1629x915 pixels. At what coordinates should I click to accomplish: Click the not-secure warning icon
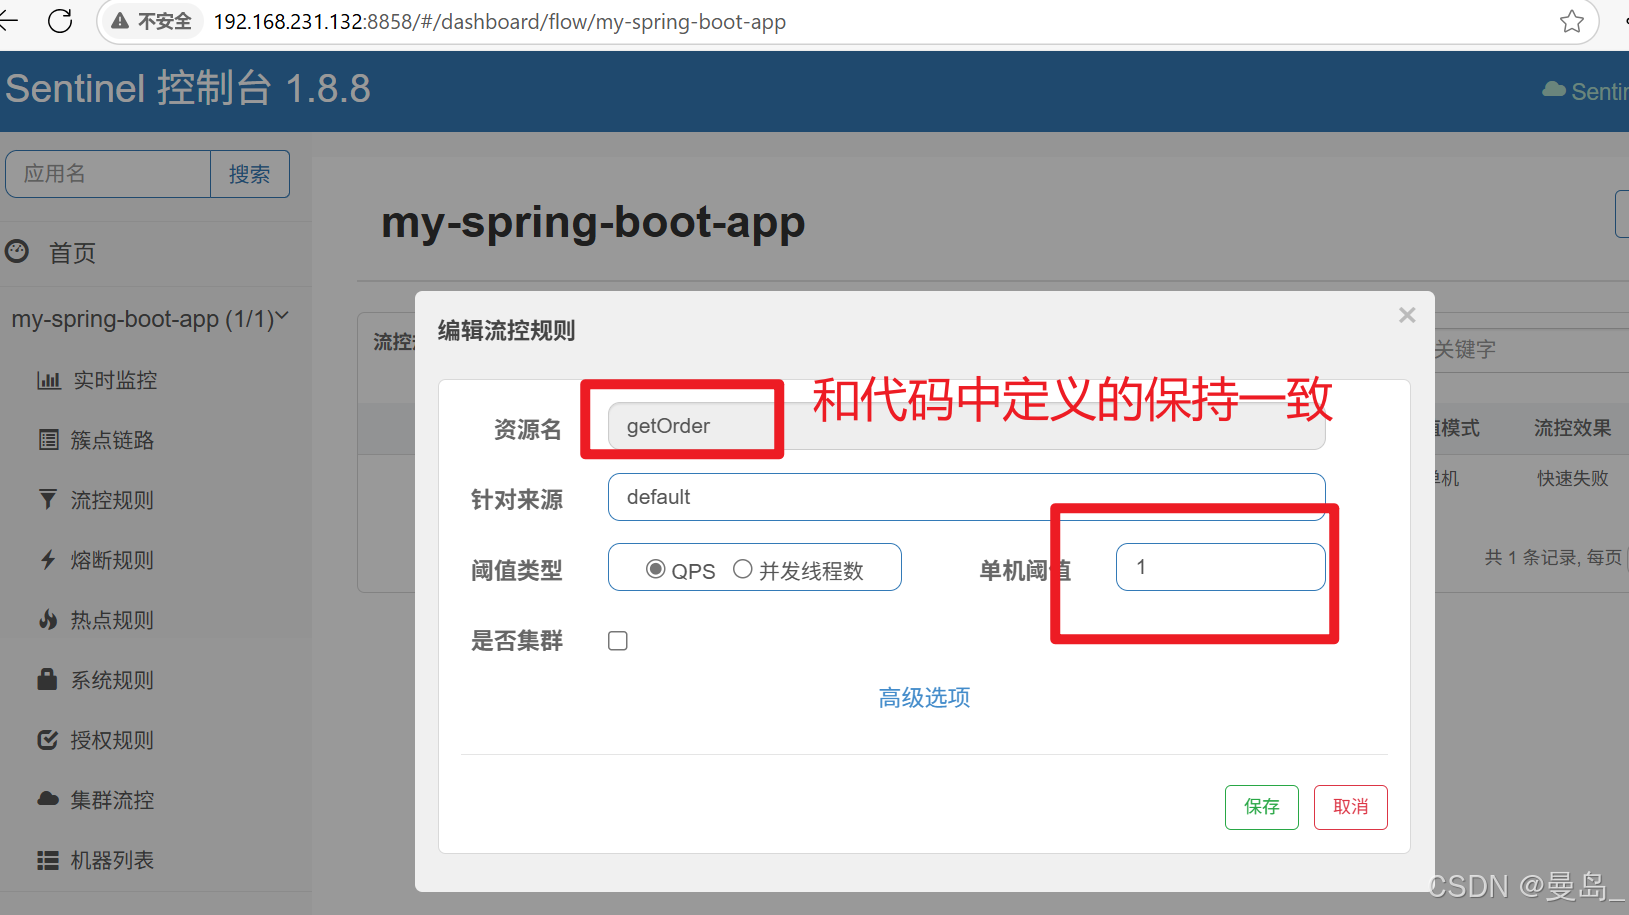(120, 21)
